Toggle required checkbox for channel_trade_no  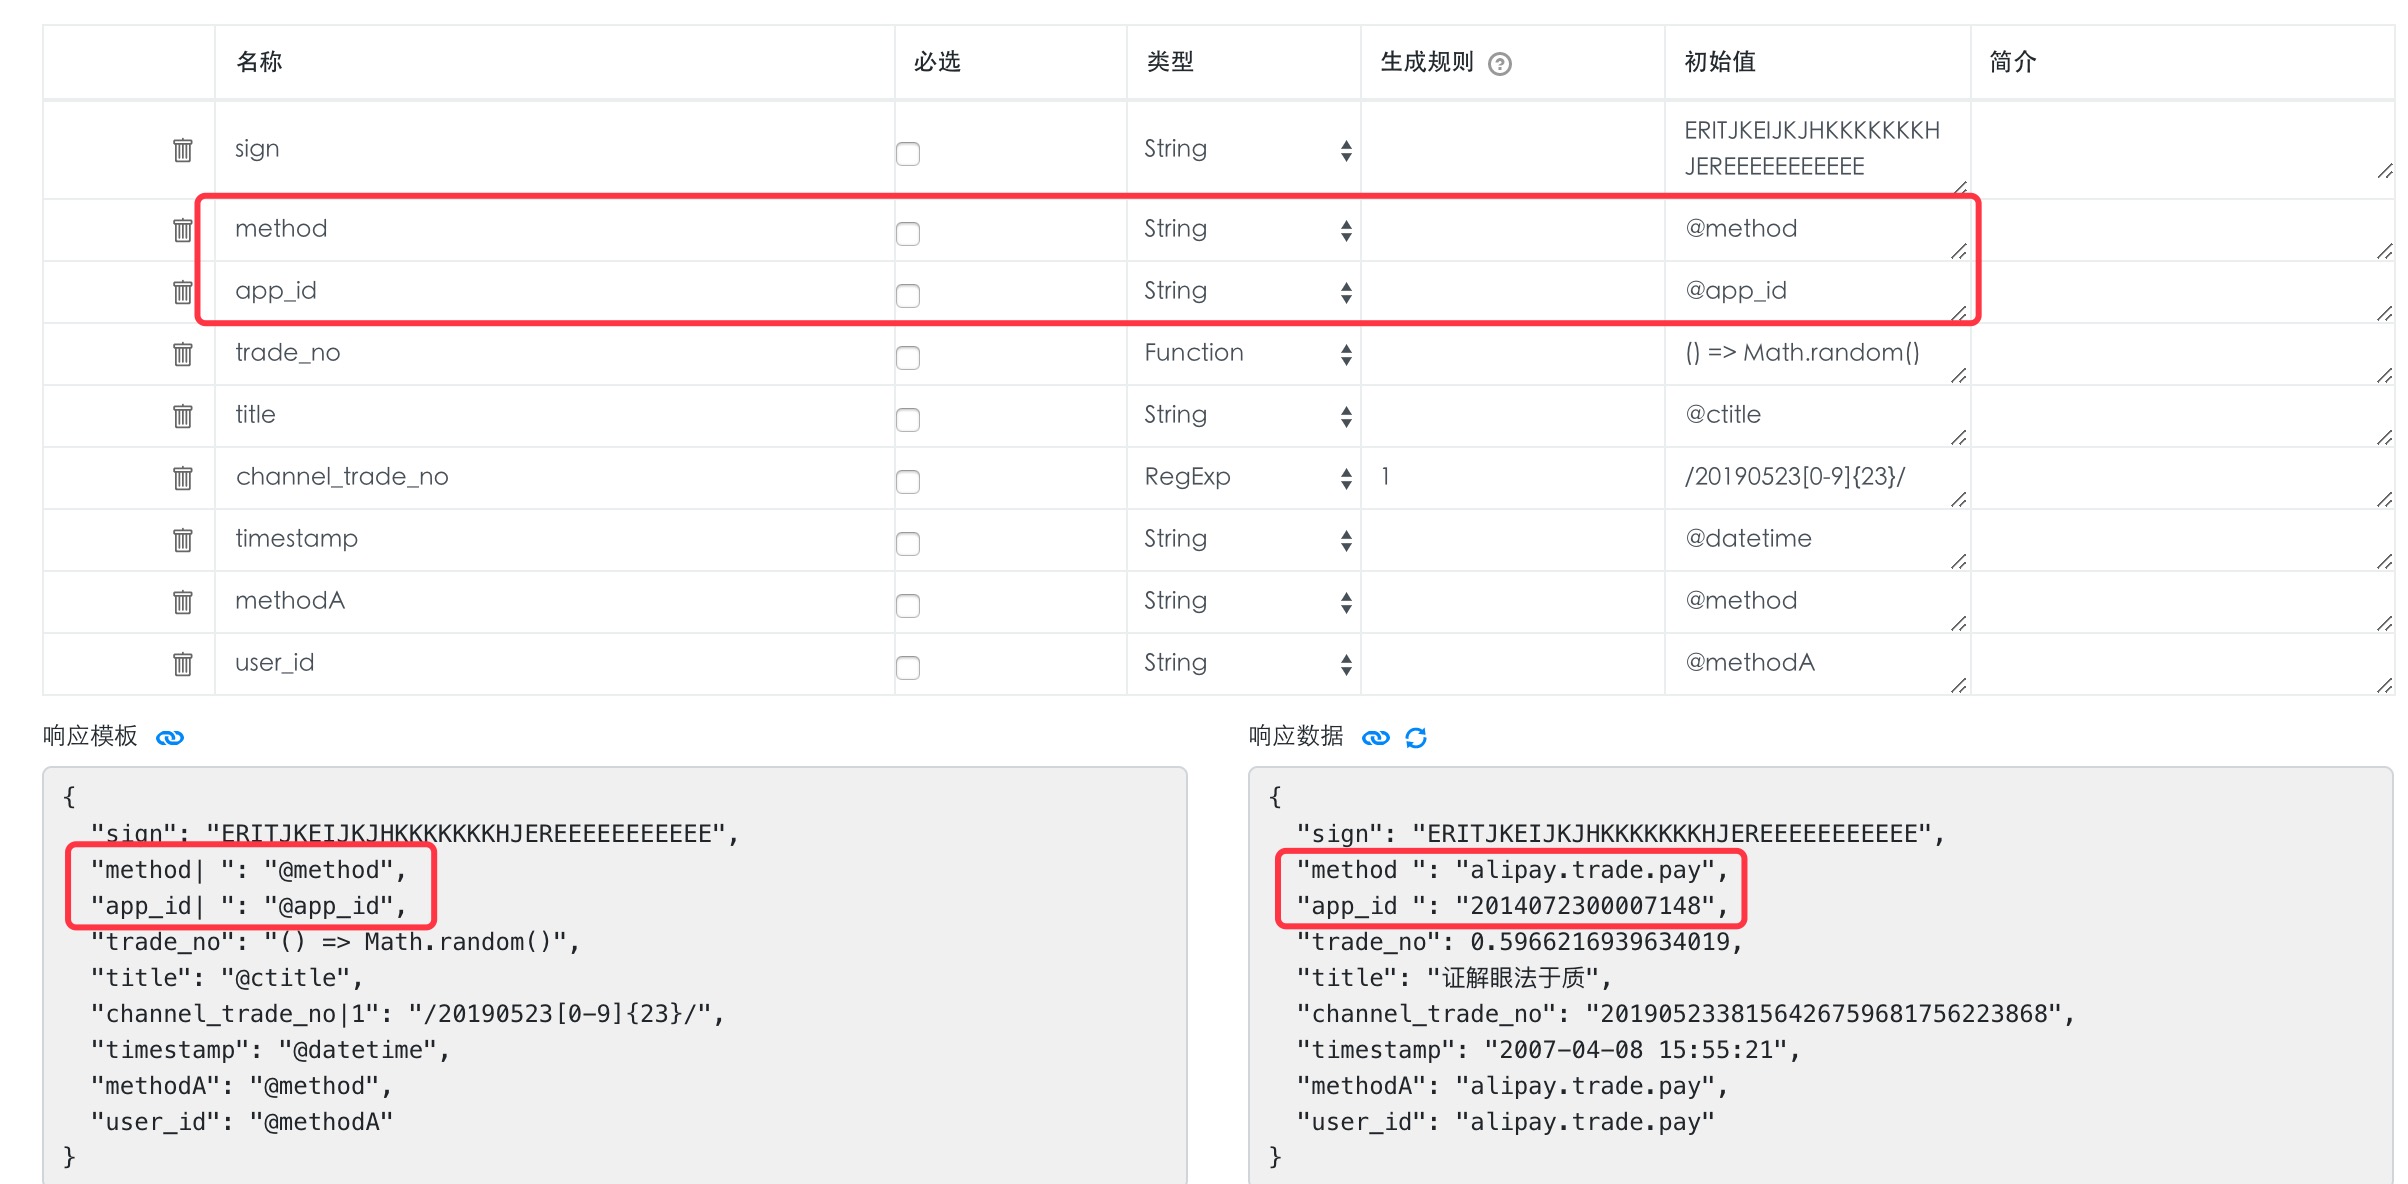point(908,481)
